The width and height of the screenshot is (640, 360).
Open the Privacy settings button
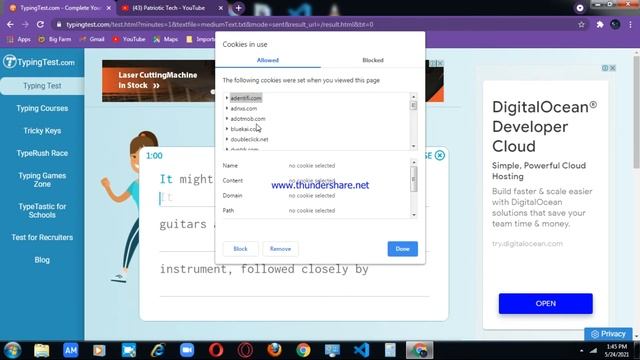(608, 334)
